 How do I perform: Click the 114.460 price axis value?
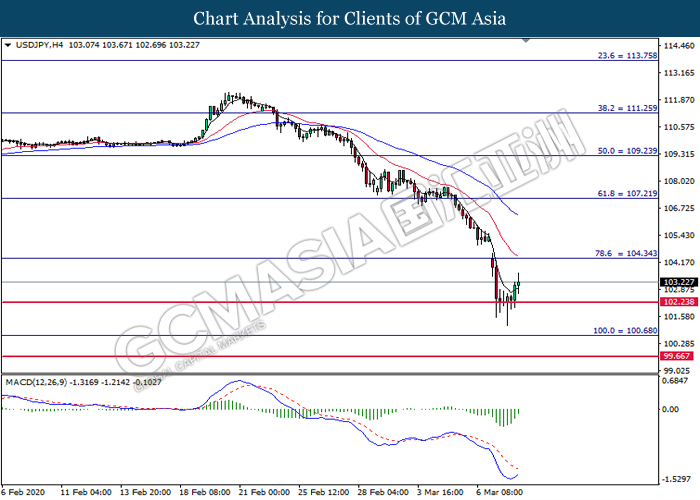pos(679,46)
